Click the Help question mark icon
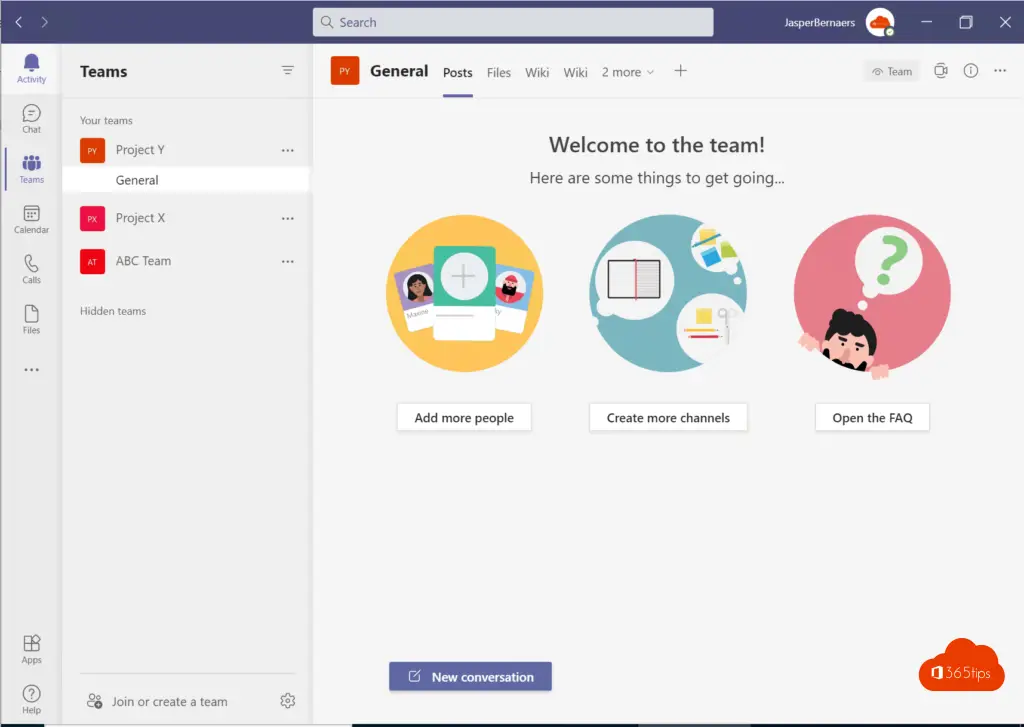The height and width of the screenshot is (727, 1024). coord(31,698)
